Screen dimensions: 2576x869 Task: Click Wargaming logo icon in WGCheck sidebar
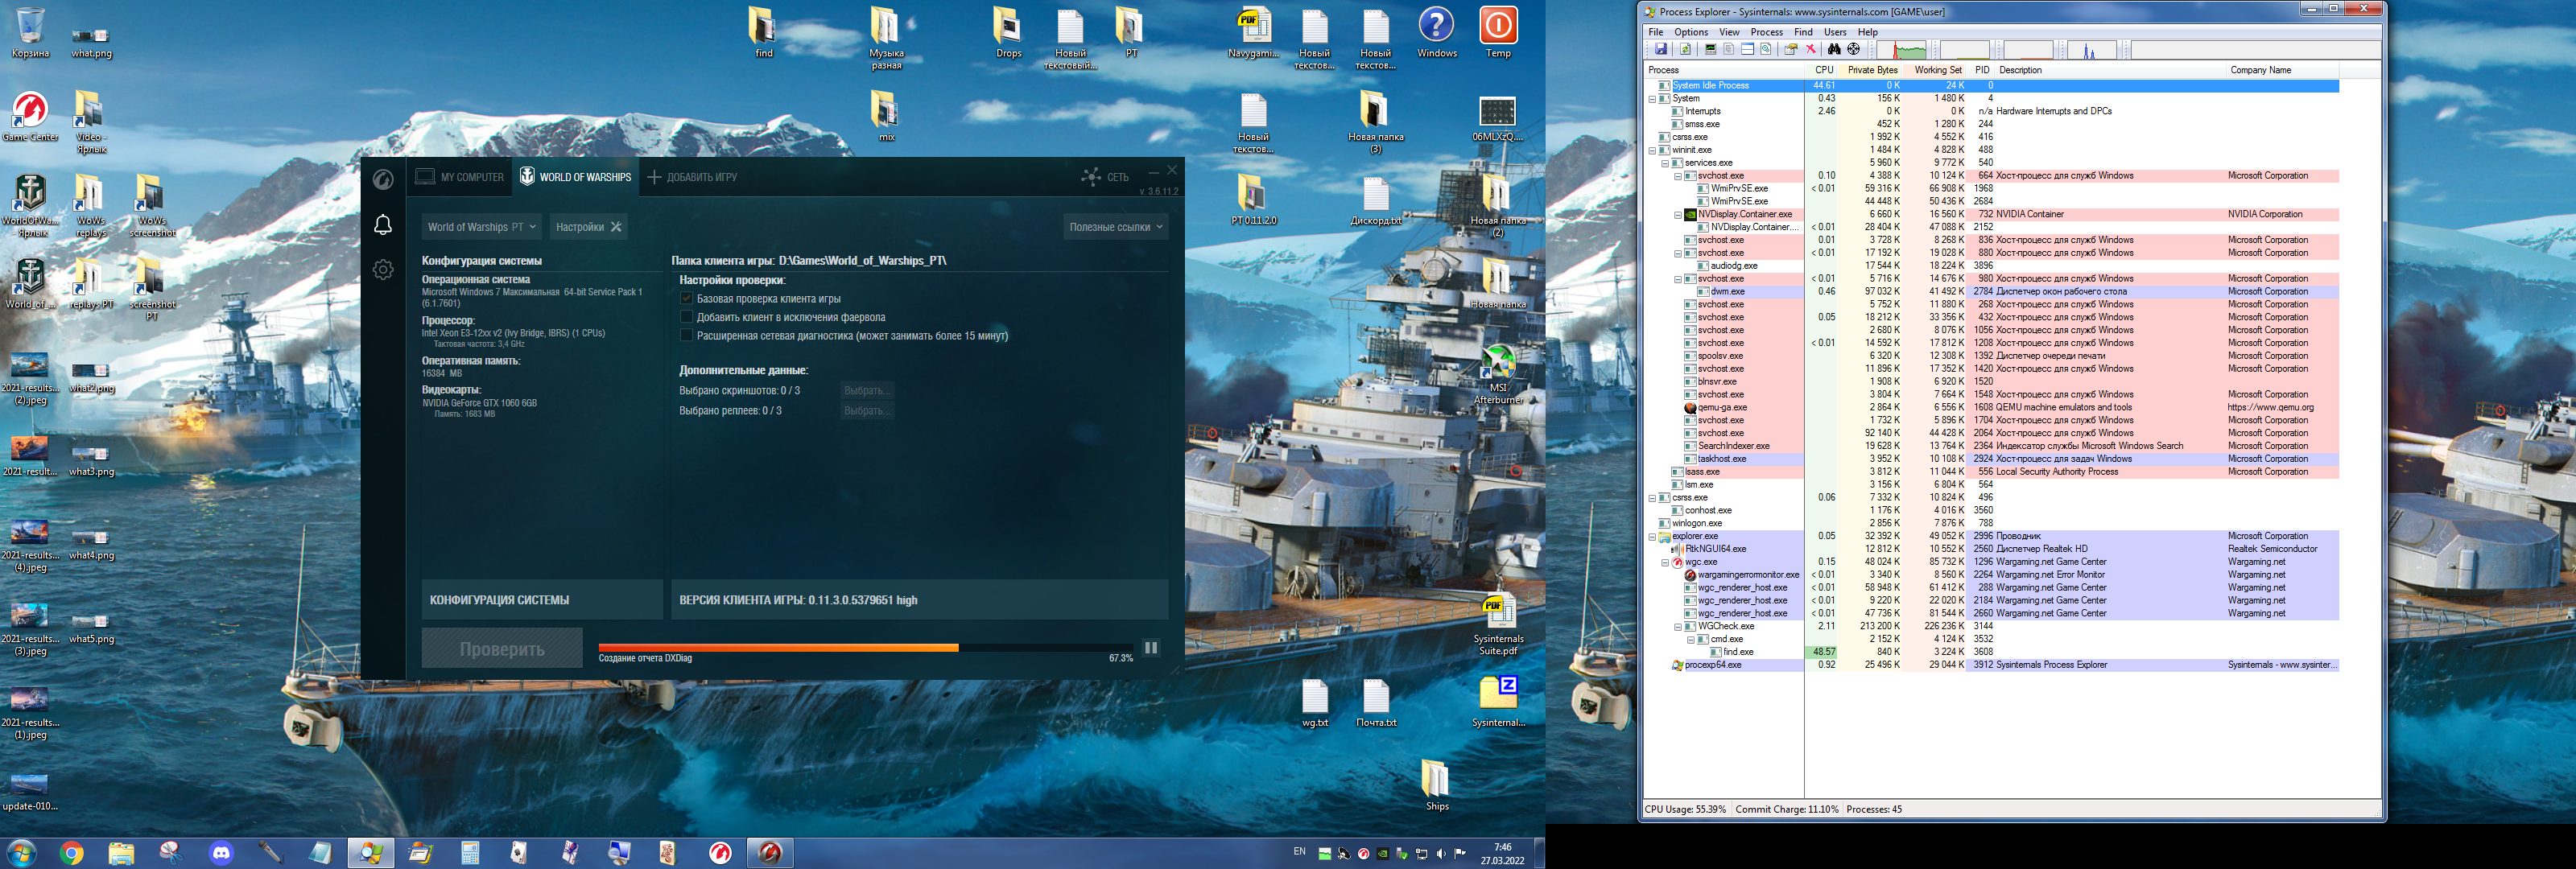383,179
